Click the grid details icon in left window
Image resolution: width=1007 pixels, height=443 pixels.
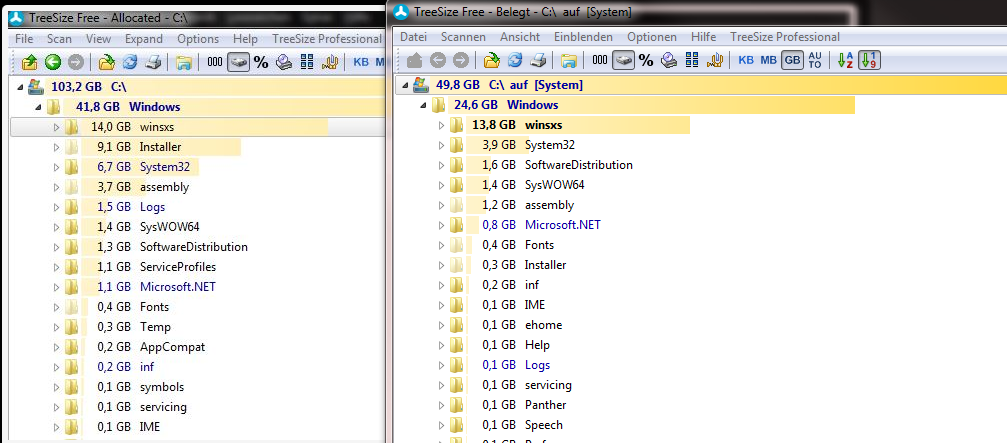pyautogui.click(x=306, y=62)
